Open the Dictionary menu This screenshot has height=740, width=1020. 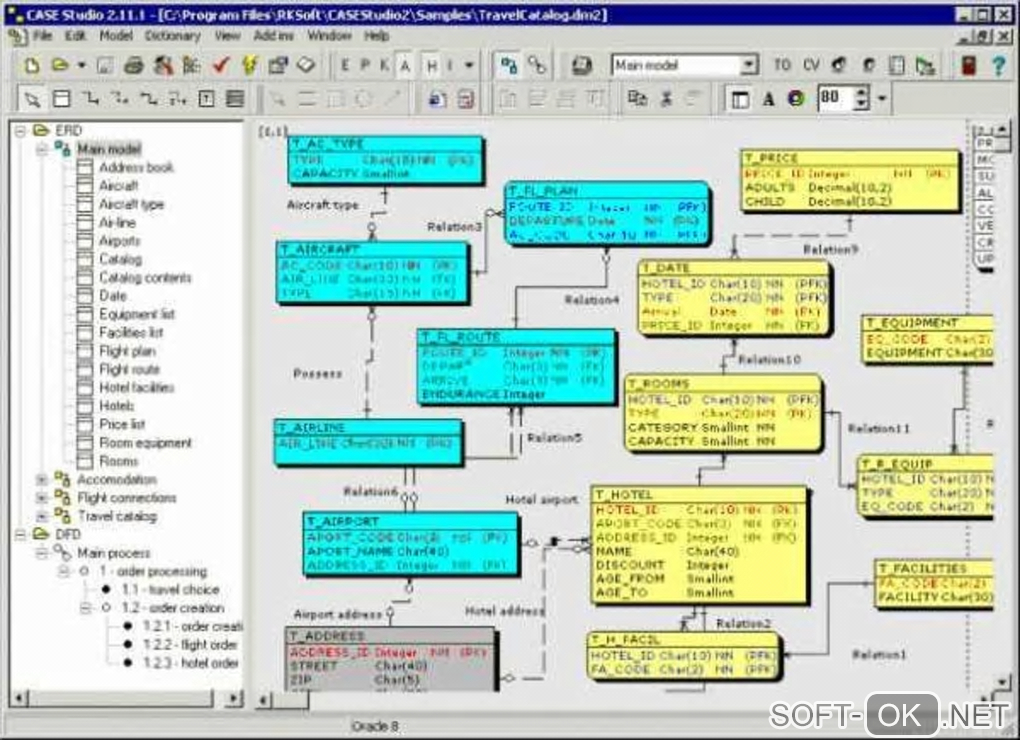point(172,36)
